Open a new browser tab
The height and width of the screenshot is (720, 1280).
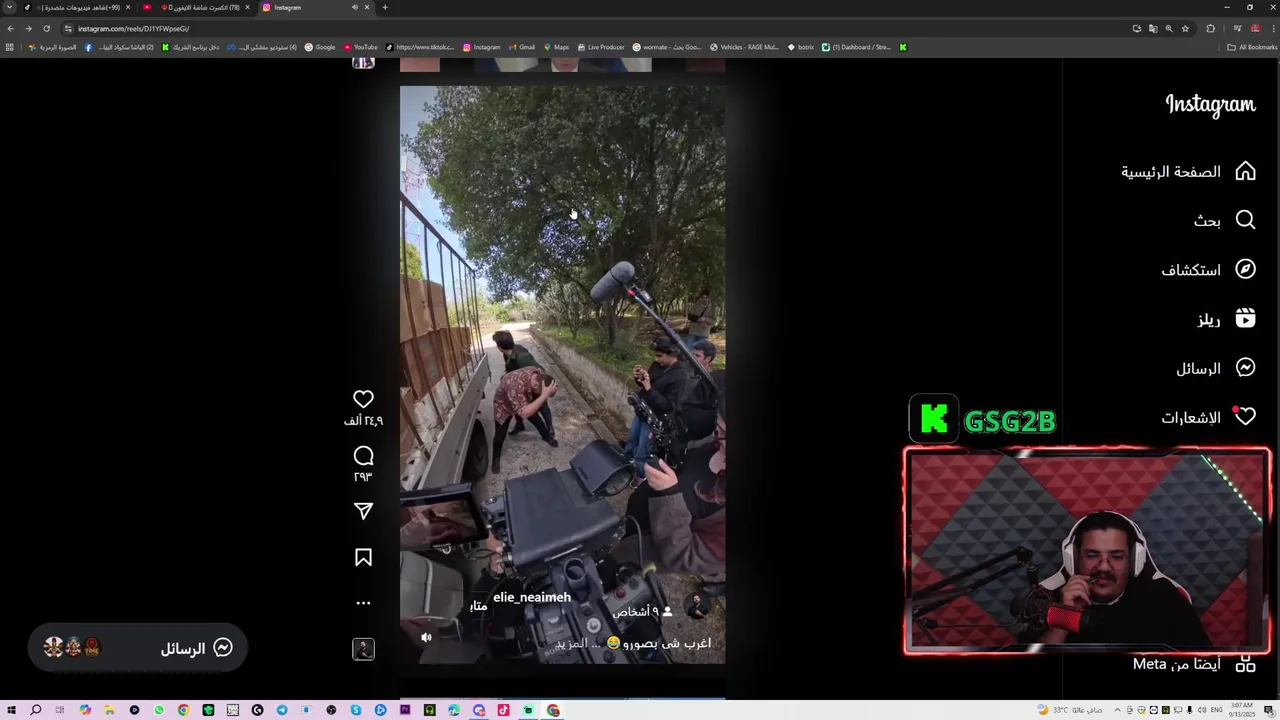coord(385,7)
